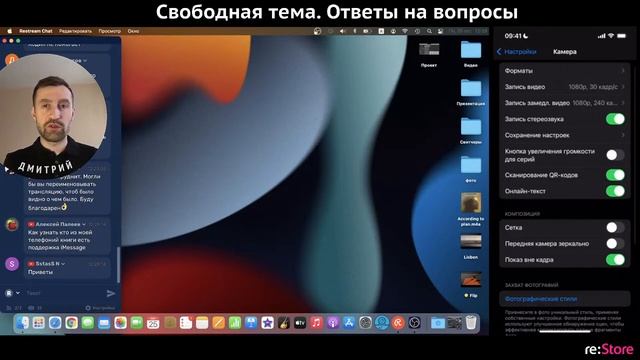This screenshot has width=640, height=360.
Task: Open the Форматы settings row
Action: pyautogui.click(x=565, y=71)
